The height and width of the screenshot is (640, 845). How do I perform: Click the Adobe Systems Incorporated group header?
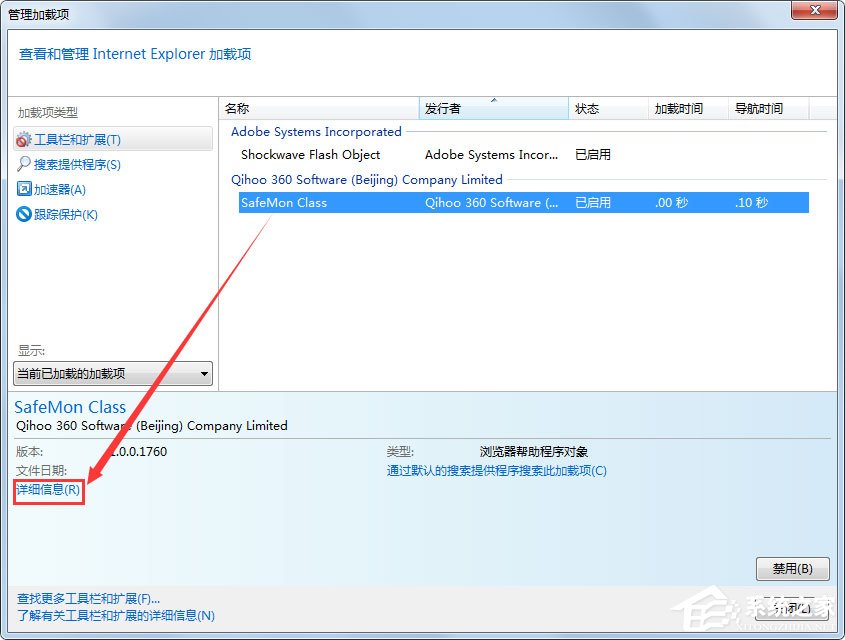pos(316,132)
